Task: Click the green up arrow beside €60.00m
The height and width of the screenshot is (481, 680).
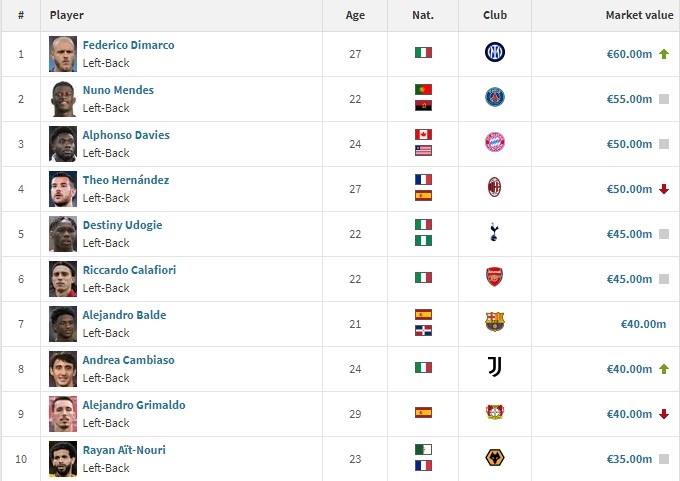Action: tap(664, 54)
